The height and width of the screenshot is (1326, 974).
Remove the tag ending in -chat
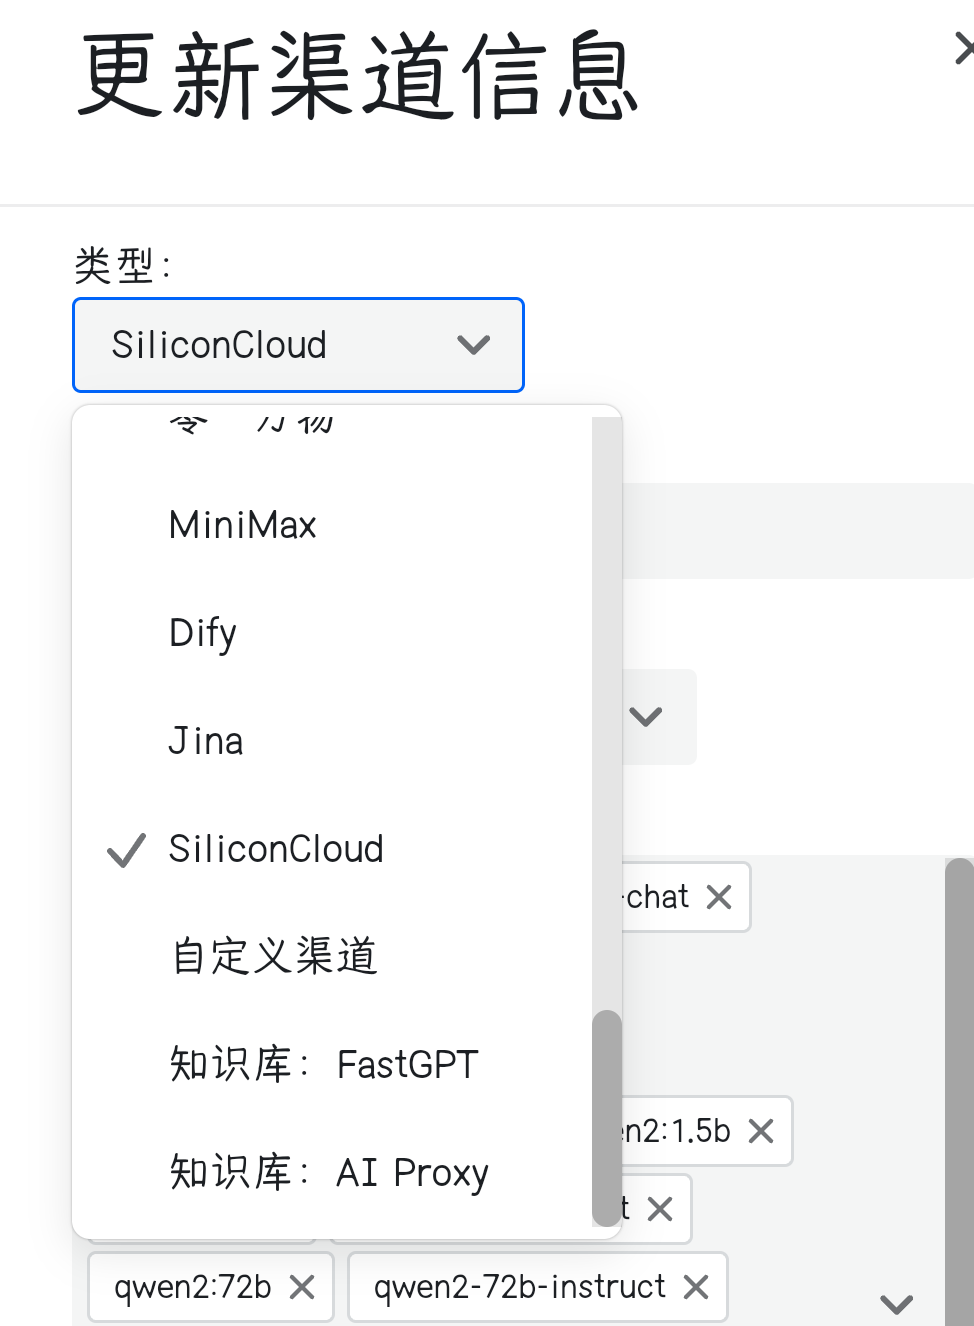tap(719, 897)
